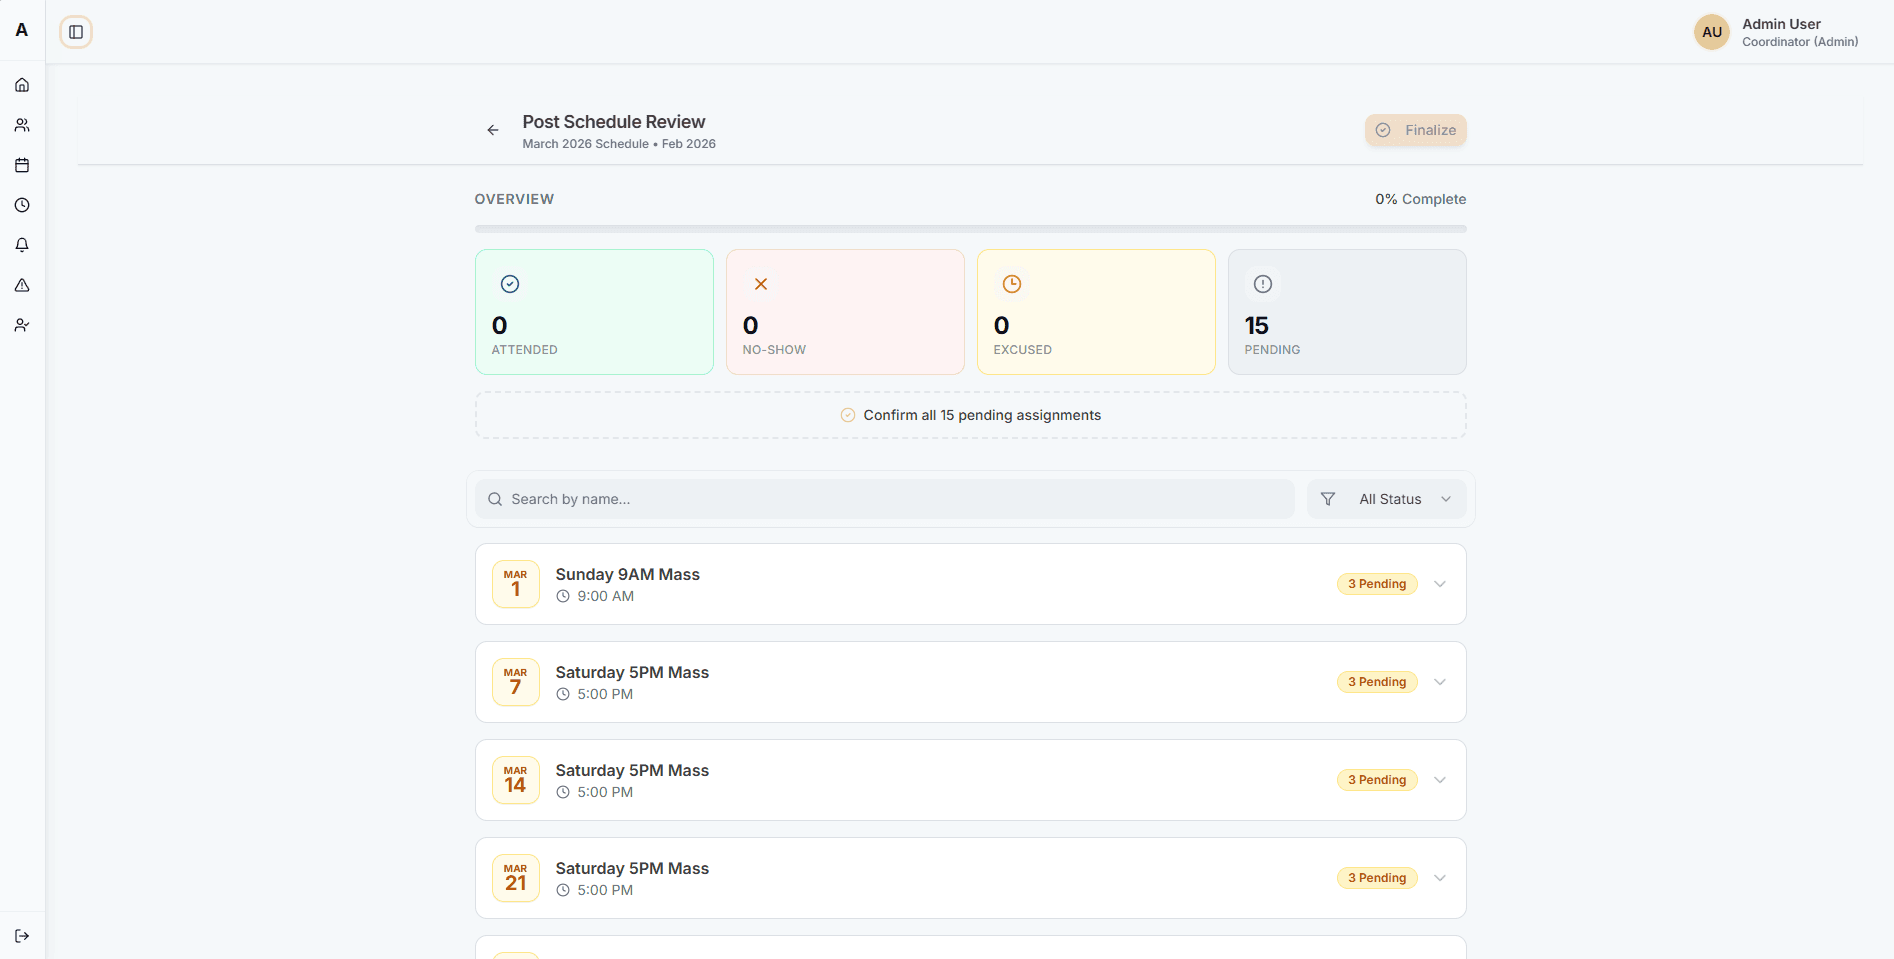Viewport: 1894px width, 959px height.
Task: Expand the Saturday 5PM Mass on March 14
Action: pyautogui.click(x=1440, y=779)
